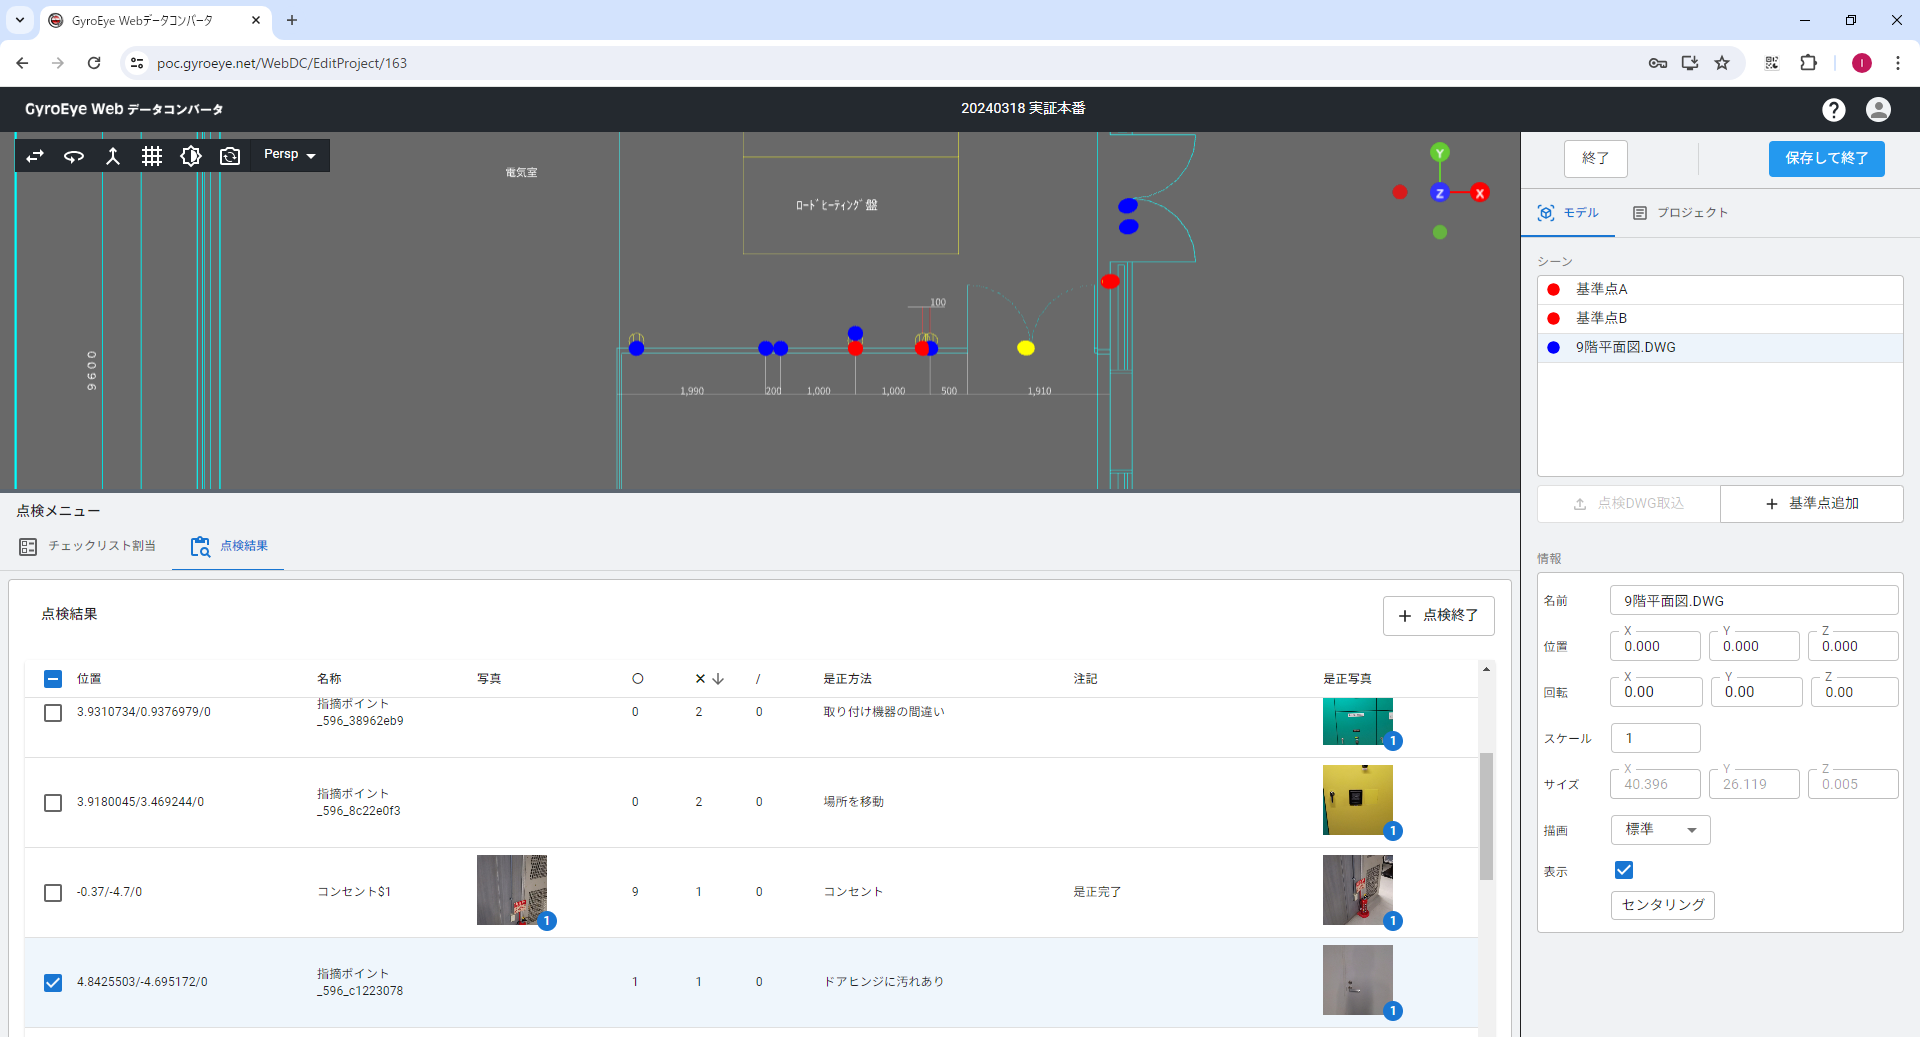Open the browser extensions puzzle icon
The image size is (1920, 1040).
(x=1808, y=63)
